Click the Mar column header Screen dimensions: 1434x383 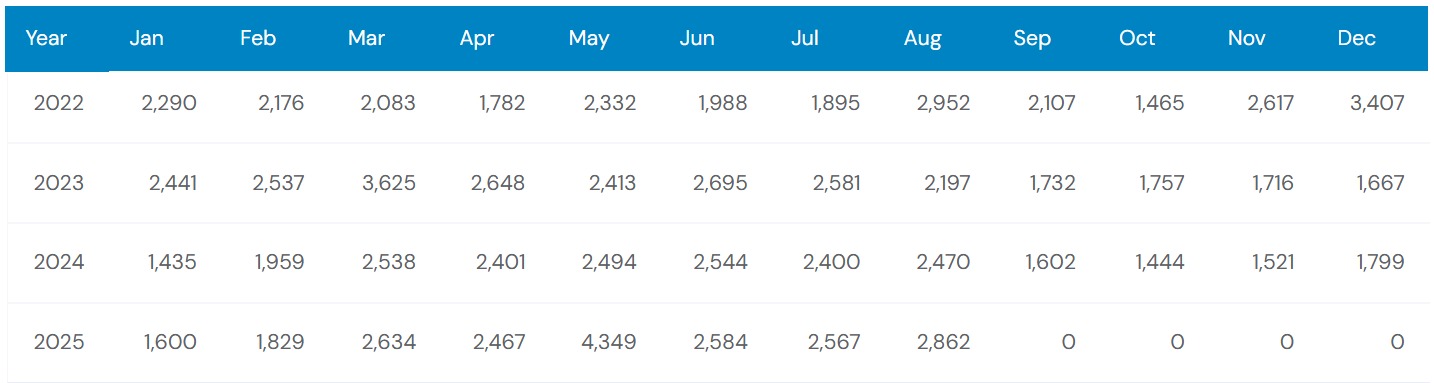click(367, 38)
